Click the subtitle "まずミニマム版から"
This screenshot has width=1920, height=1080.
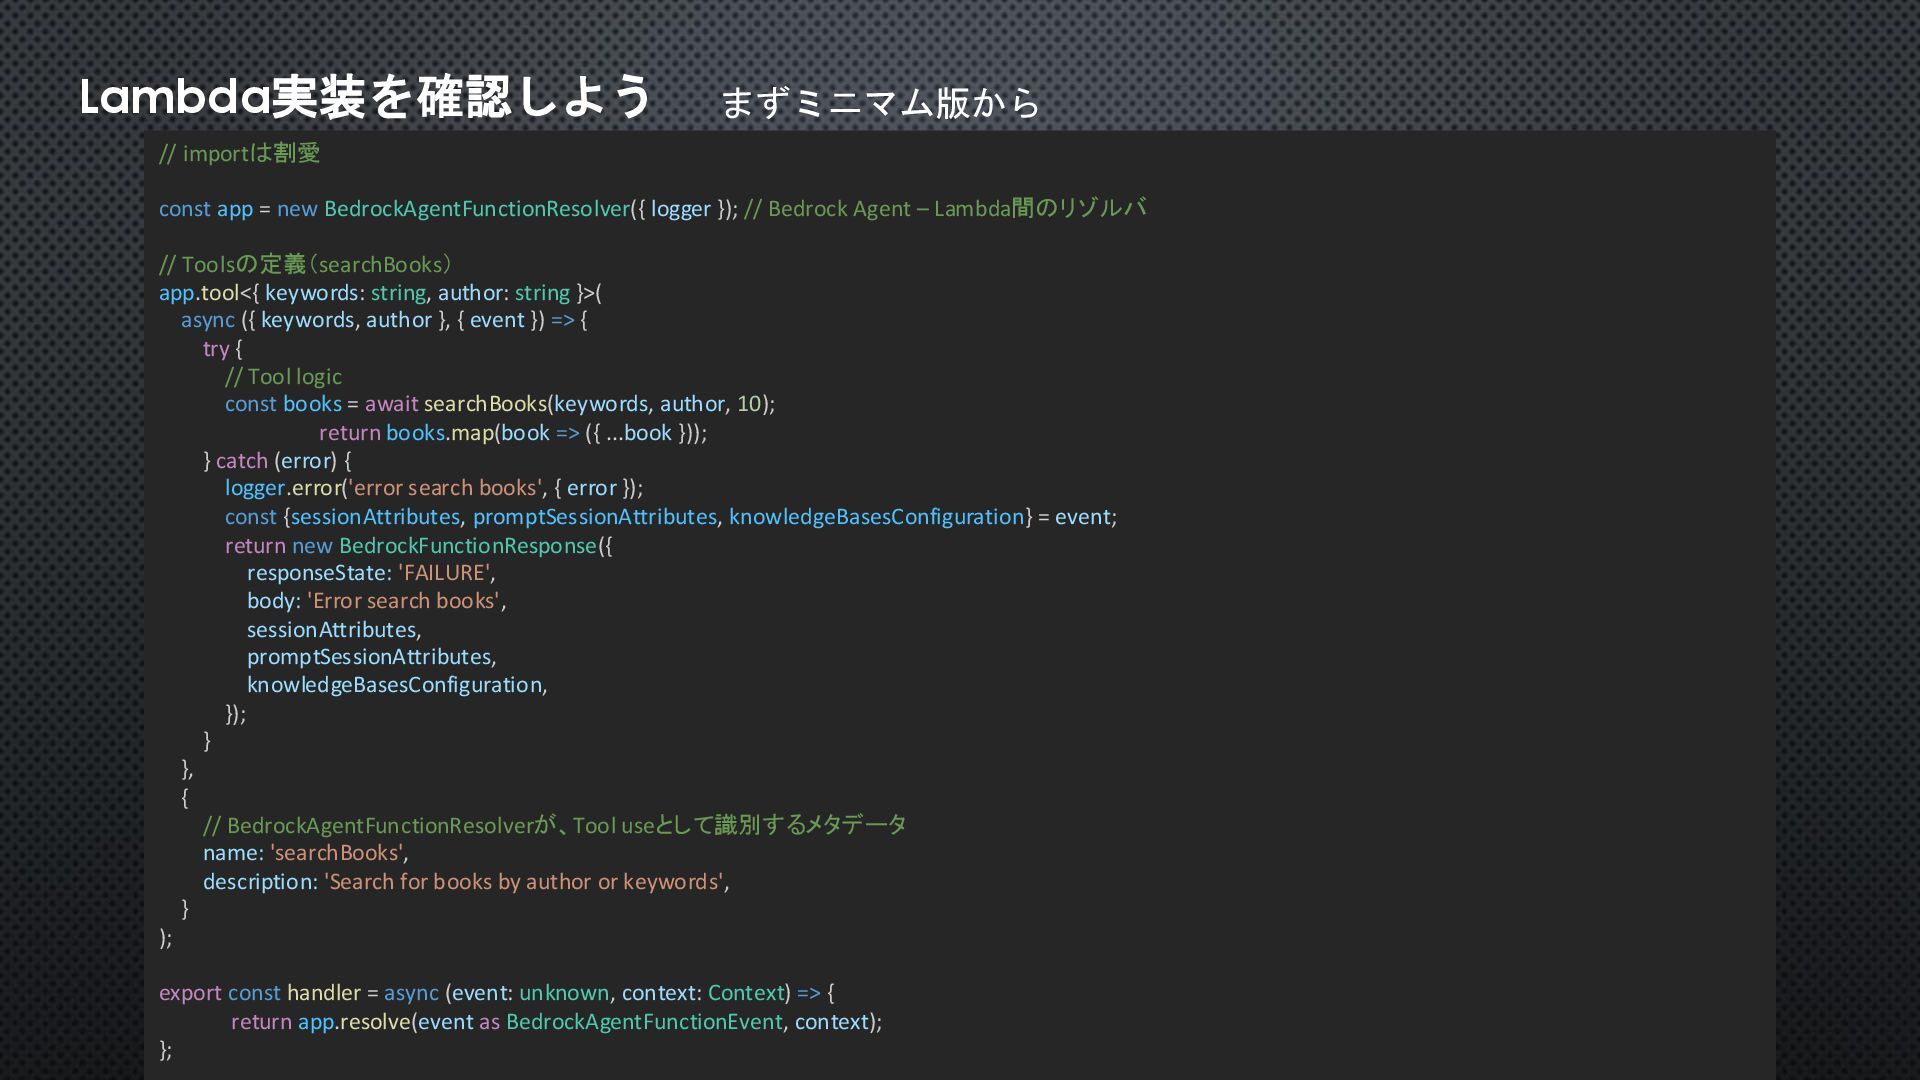[x=880, y=103]
